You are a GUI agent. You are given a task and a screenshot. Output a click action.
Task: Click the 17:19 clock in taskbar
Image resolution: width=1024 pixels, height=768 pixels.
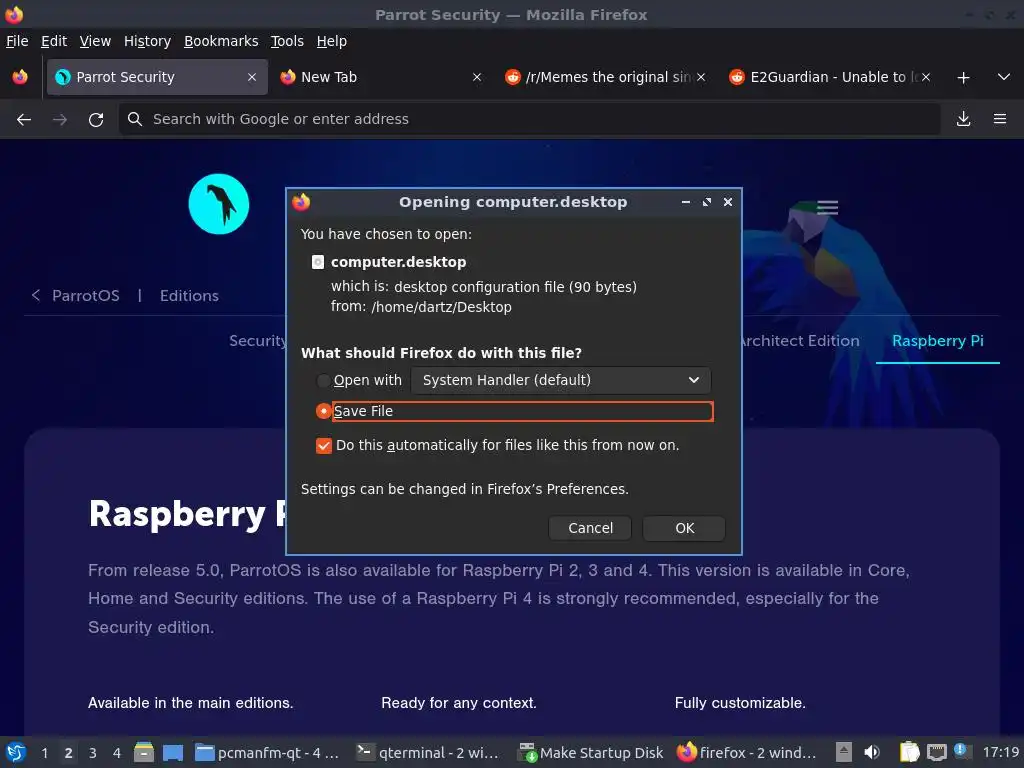coord(1000,753)
